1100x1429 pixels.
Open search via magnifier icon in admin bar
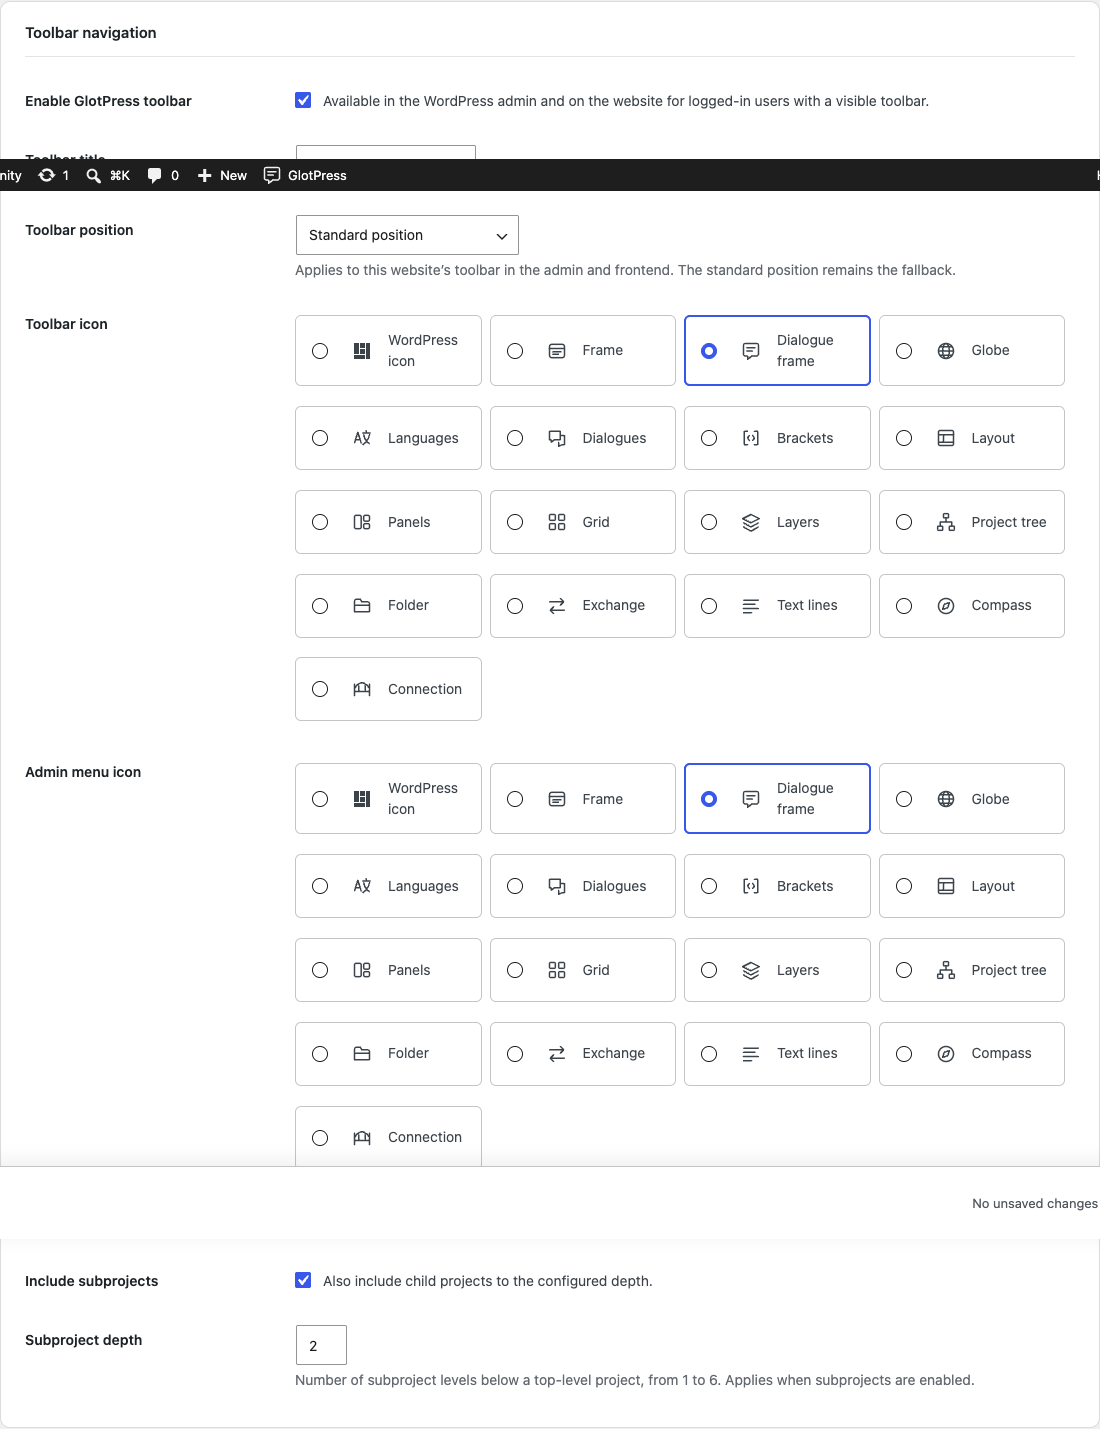point(93,175)
